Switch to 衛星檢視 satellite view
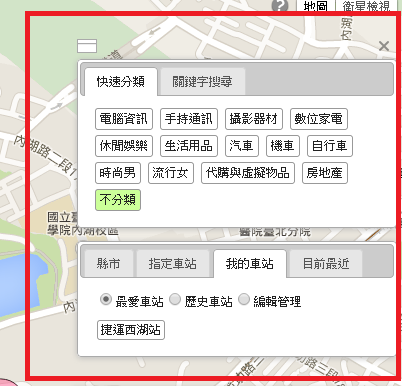This screenshot has height=386, width=402. pos(366,6)
